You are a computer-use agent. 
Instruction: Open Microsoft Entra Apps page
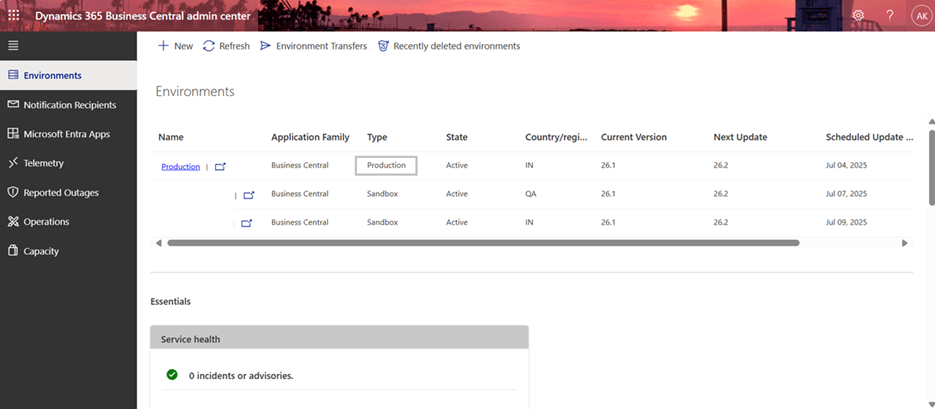click(x=67, y=134)
